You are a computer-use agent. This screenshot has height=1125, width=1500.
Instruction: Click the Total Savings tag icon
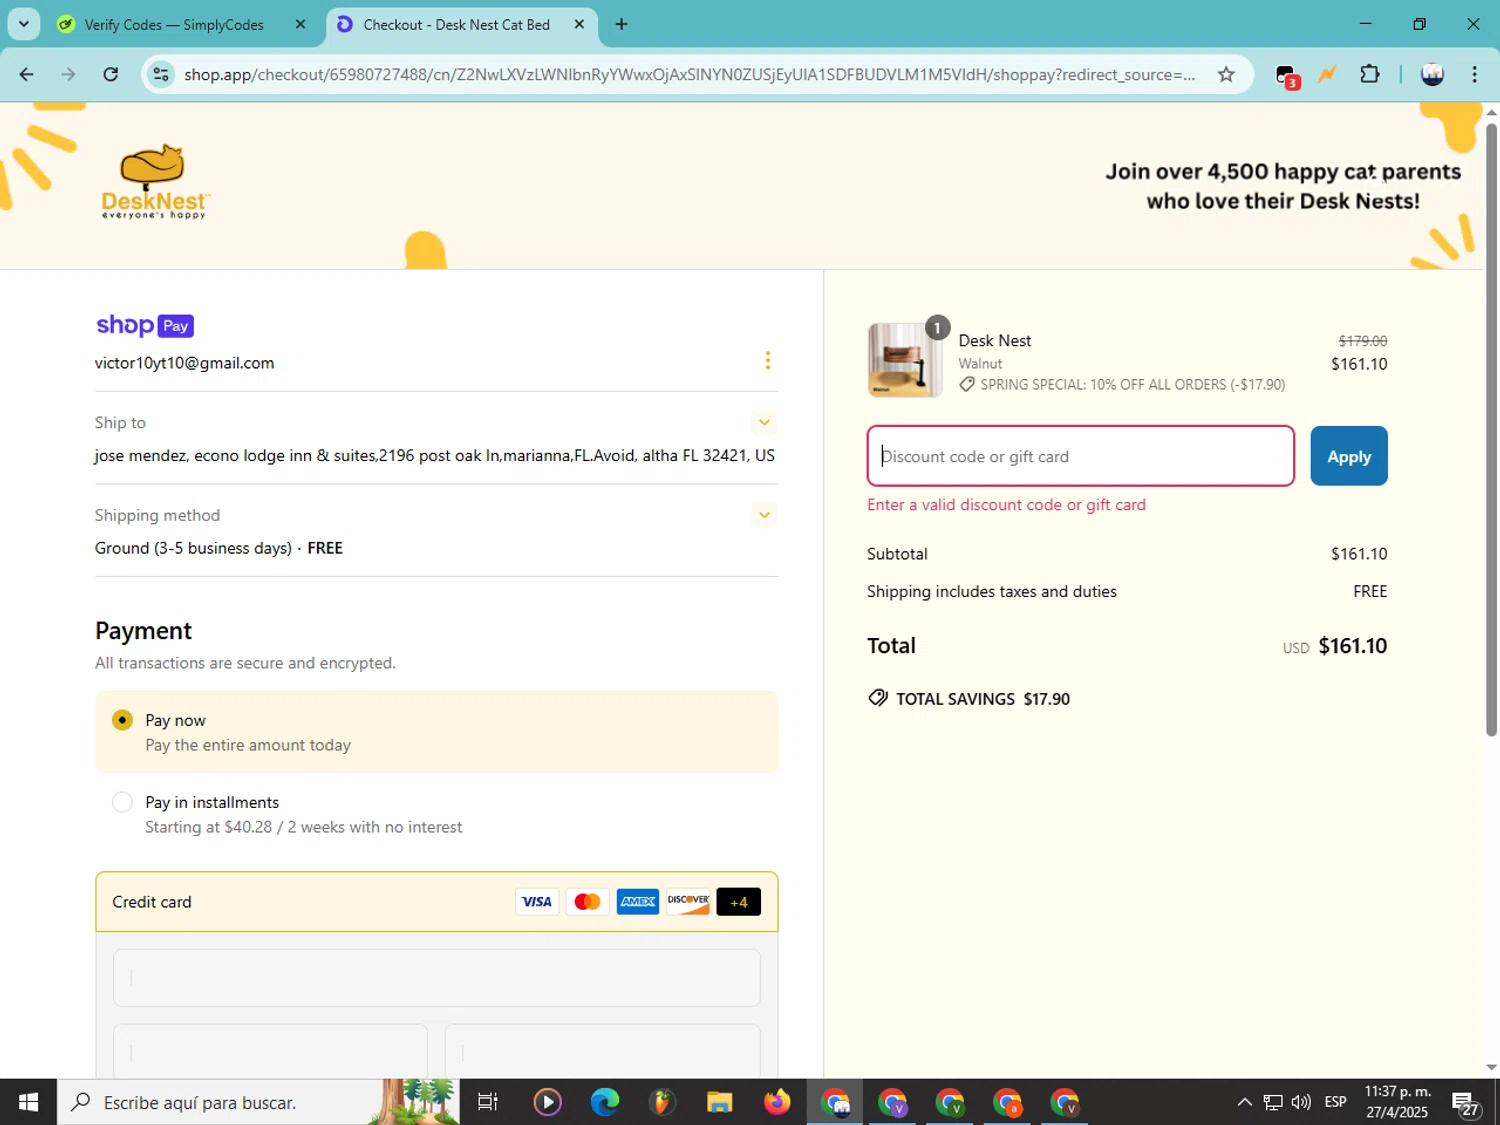coord(878,698)
